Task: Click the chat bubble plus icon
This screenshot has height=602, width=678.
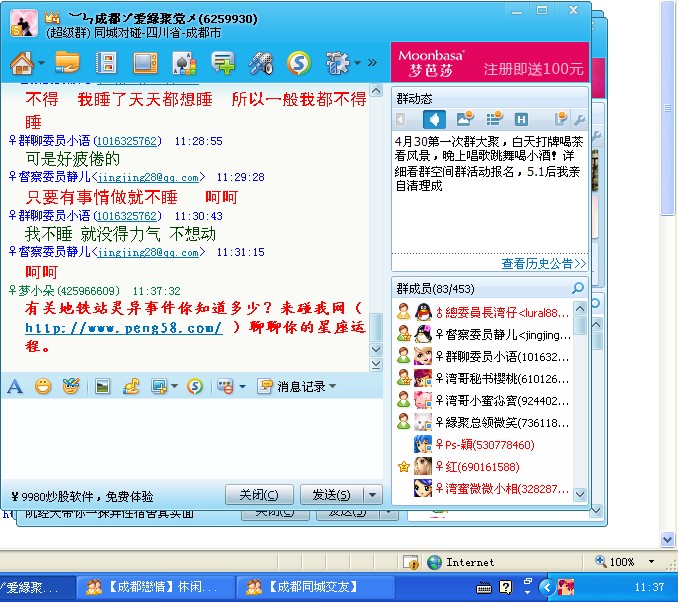Action: coord(223,63)
